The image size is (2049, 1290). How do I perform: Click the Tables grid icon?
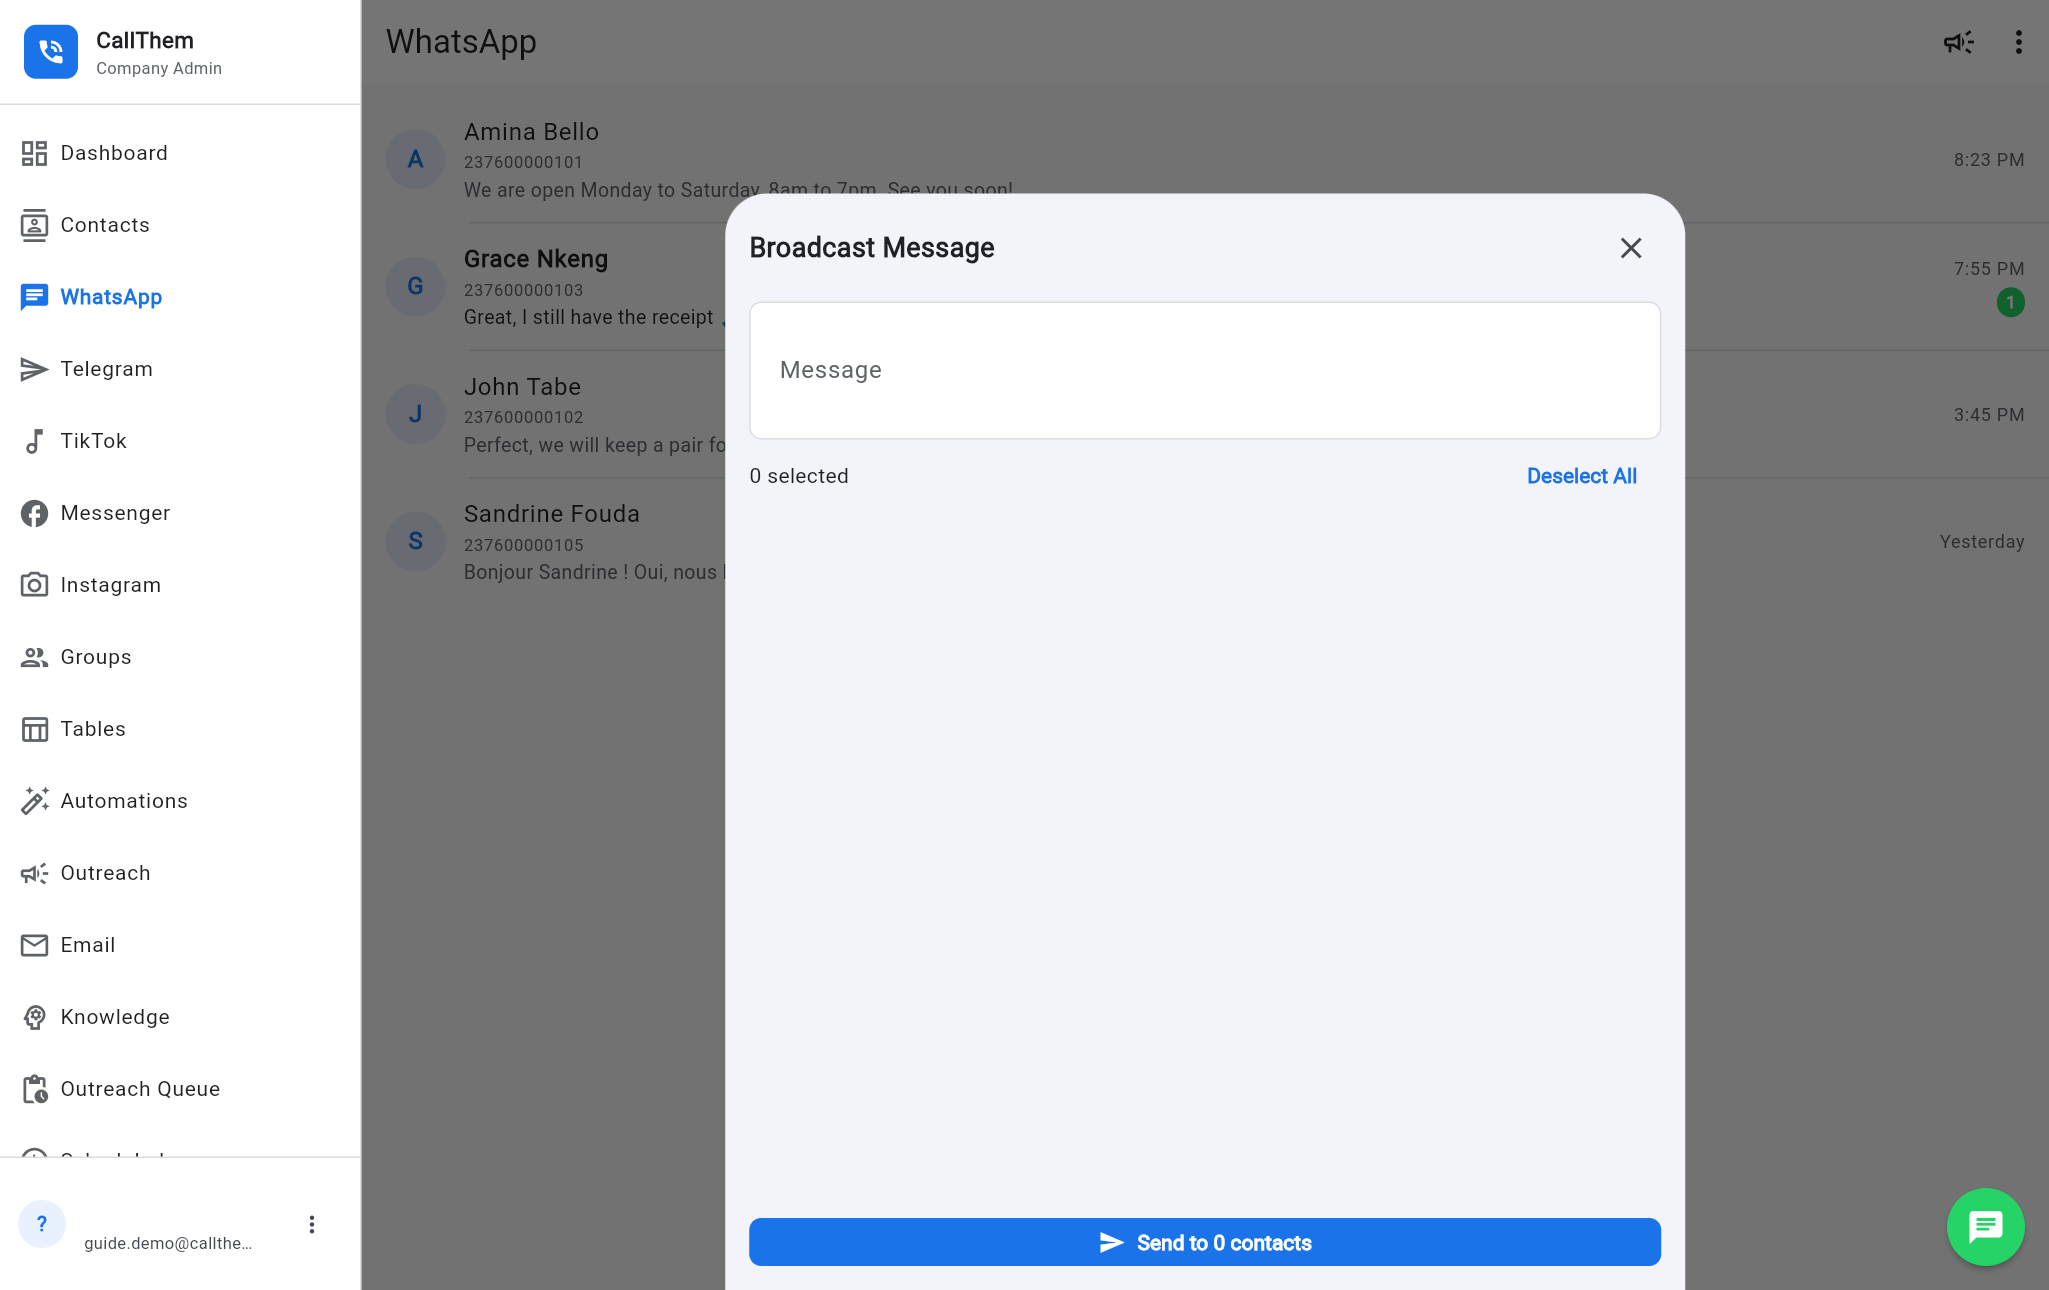tap(34, 729)
